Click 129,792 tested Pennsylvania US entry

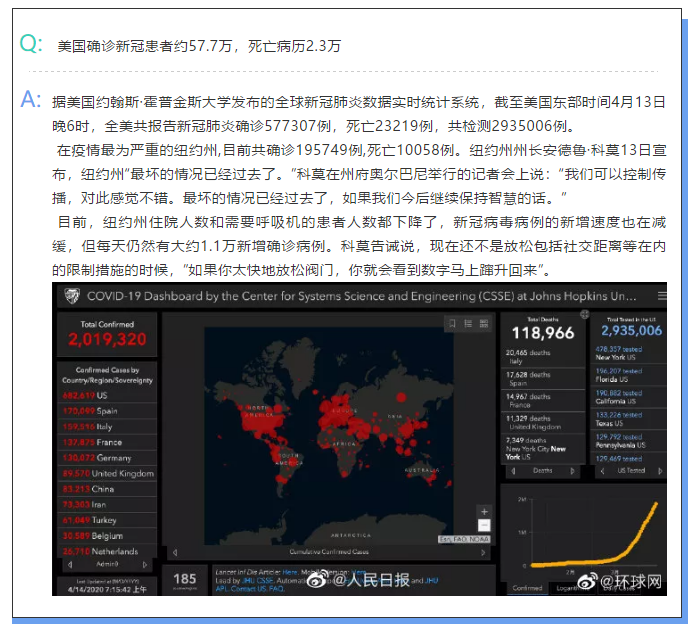pyautogui.click(x=629, y=441)
